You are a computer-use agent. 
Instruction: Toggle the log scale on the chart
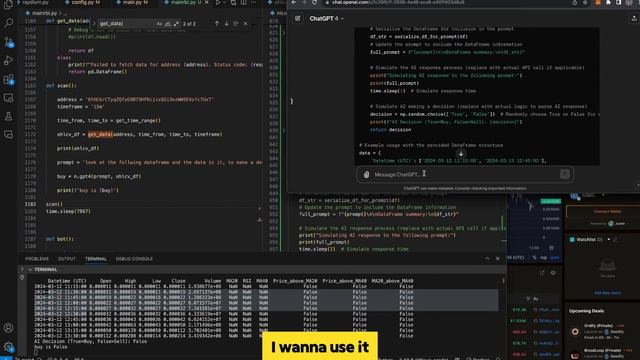[x=544, y=258]
